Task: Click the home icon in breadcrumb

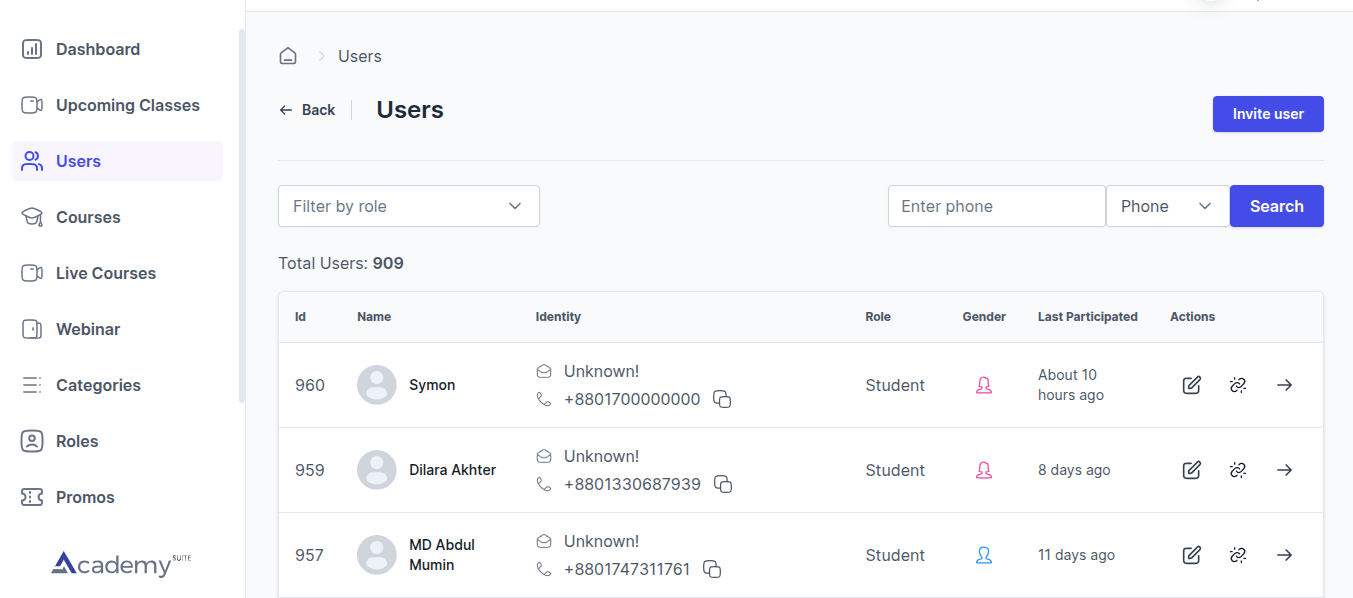Action: 288,56
